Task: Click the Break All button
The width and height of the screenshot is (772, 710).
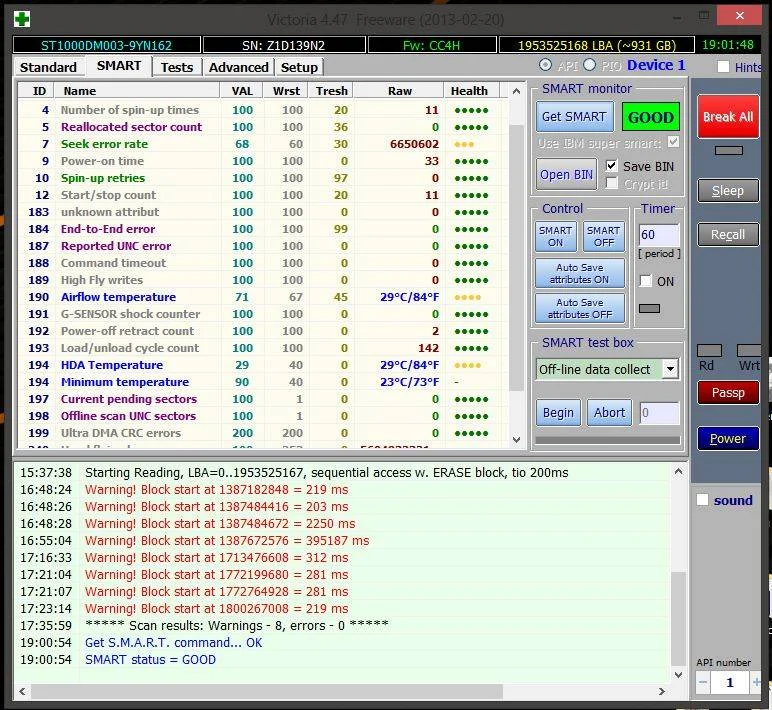Action: click(728, 117)
